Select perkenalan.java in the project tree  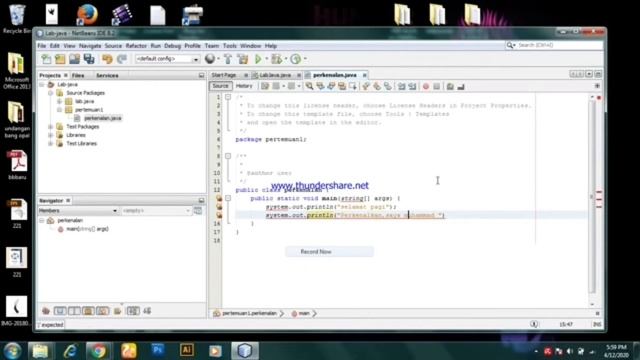coord(102,118)
